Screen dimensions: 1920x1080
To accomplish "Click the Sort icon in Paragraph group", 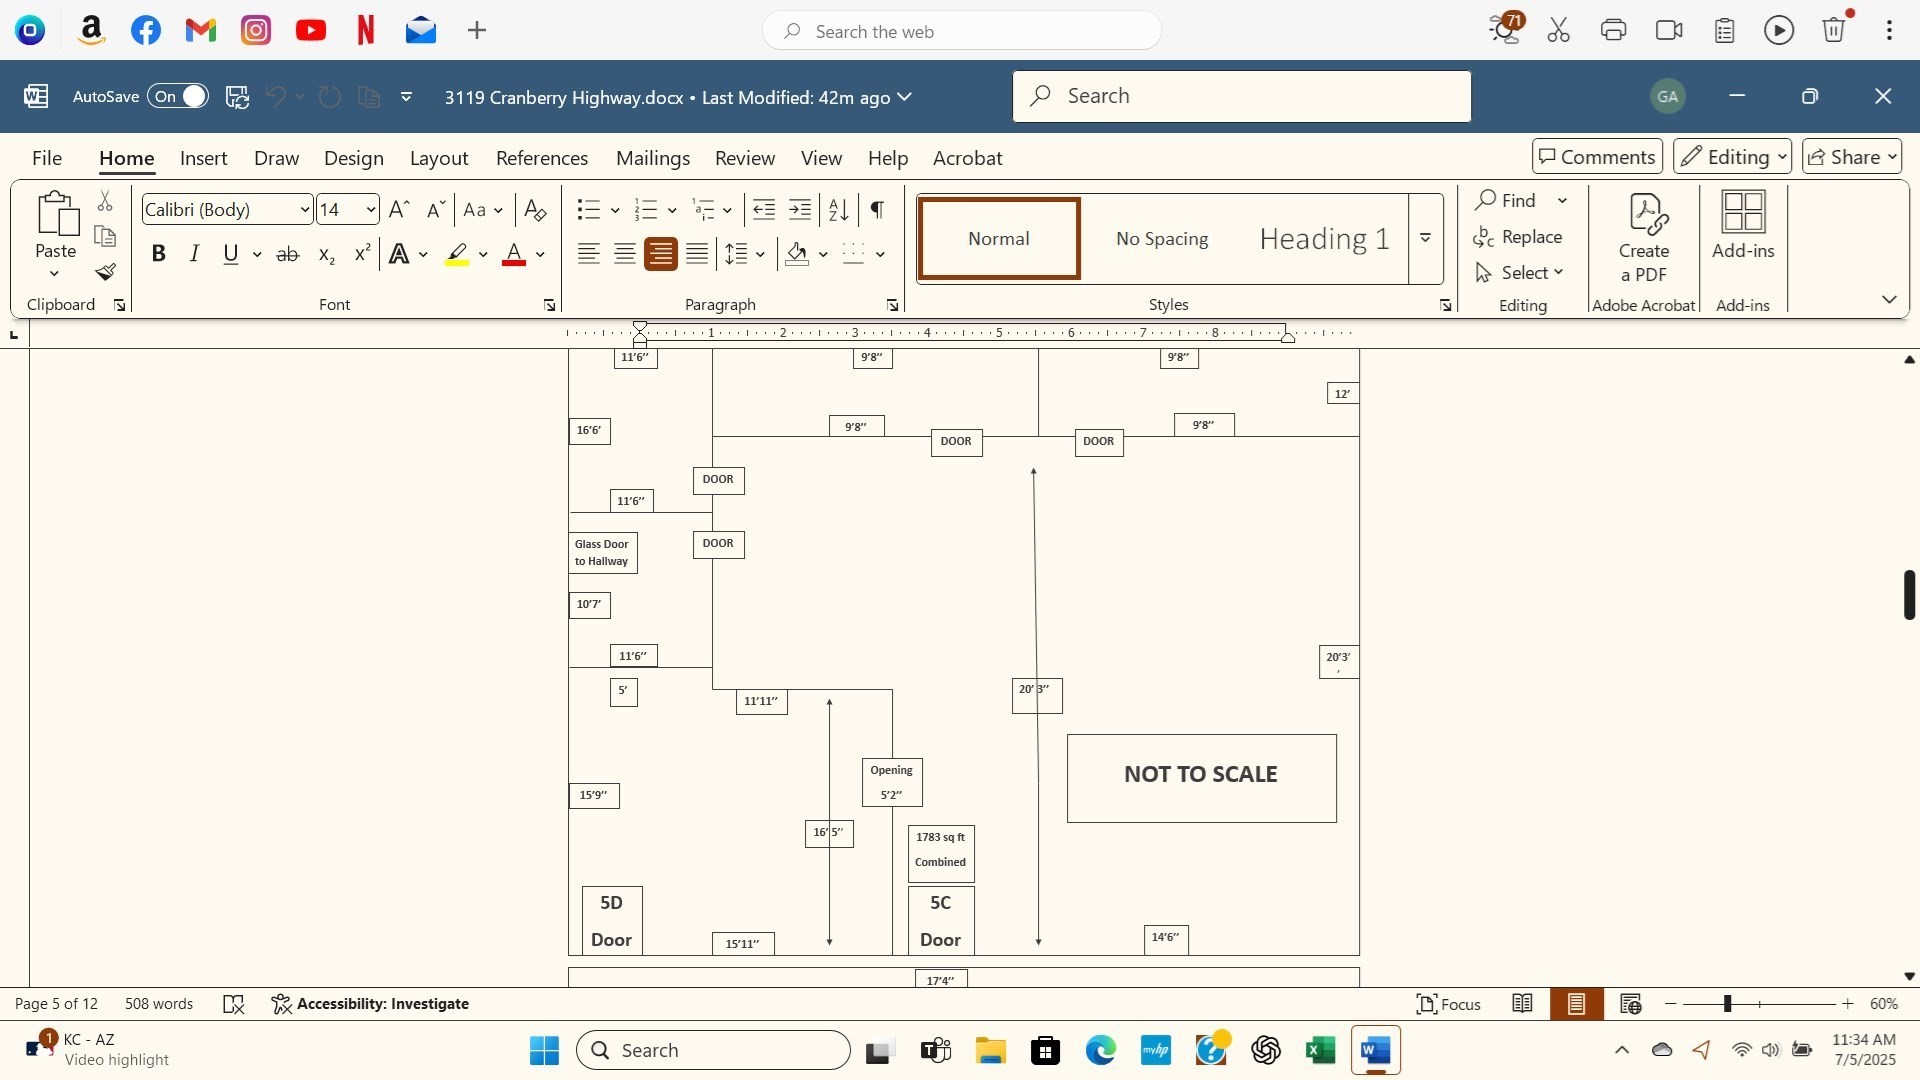I will 839,210.
